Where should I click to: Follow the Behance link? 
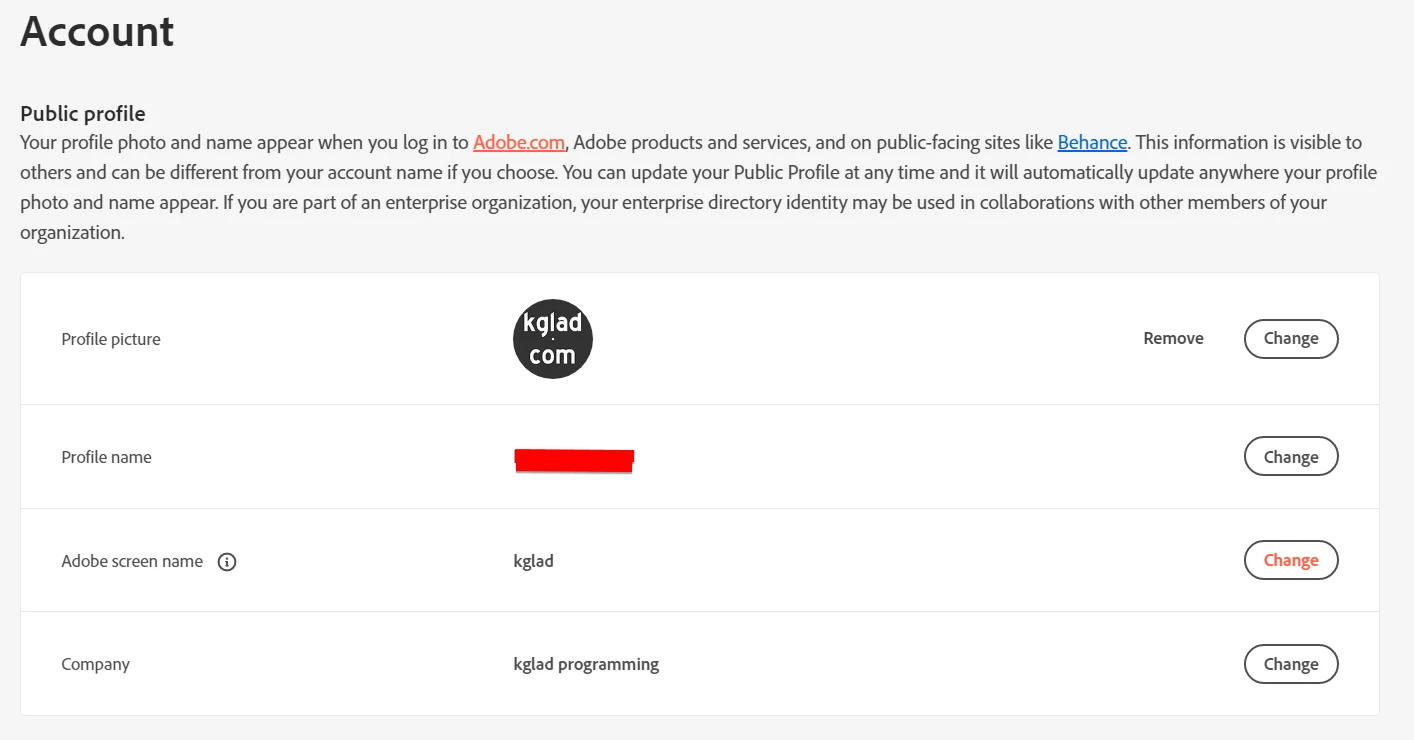pos(1092,143)
